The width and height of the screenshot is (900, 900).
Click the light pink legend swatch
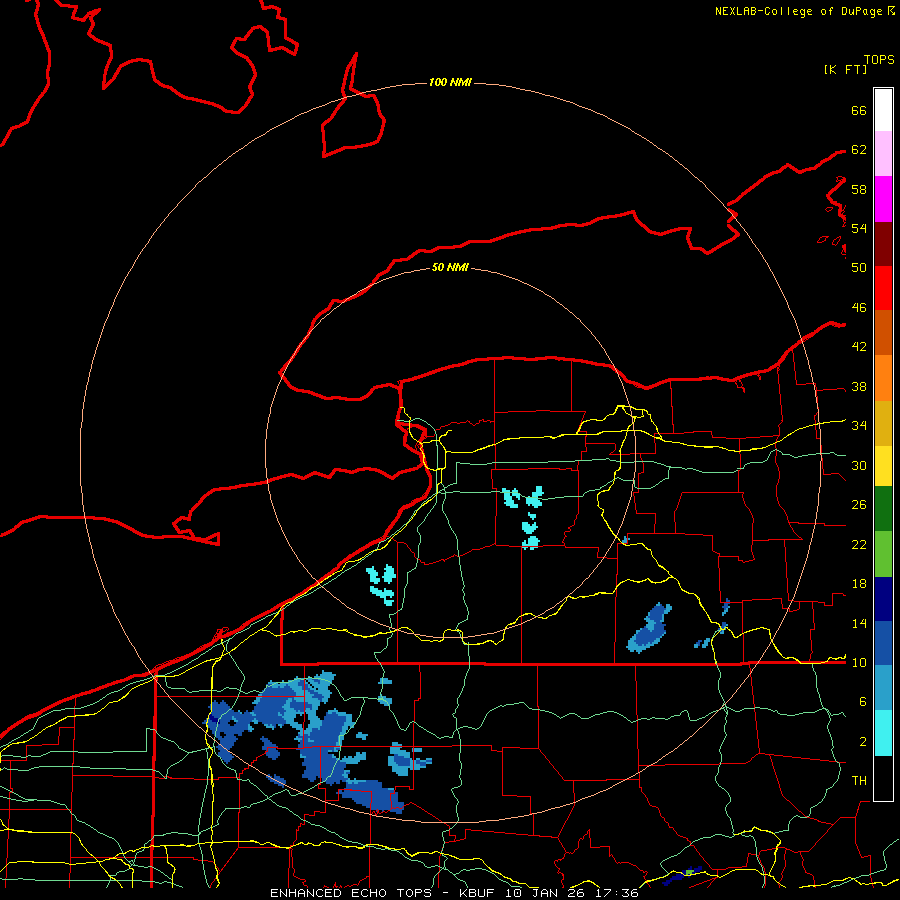pyautogui.click(x=883, y=154)
